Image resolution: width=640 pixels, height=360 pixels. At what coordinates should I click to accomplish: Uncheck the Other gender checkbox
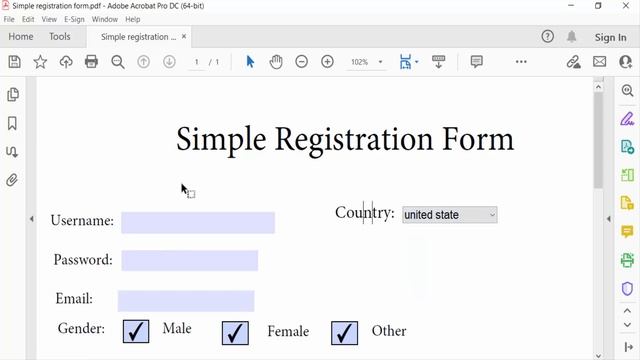(x=344, y=333)
